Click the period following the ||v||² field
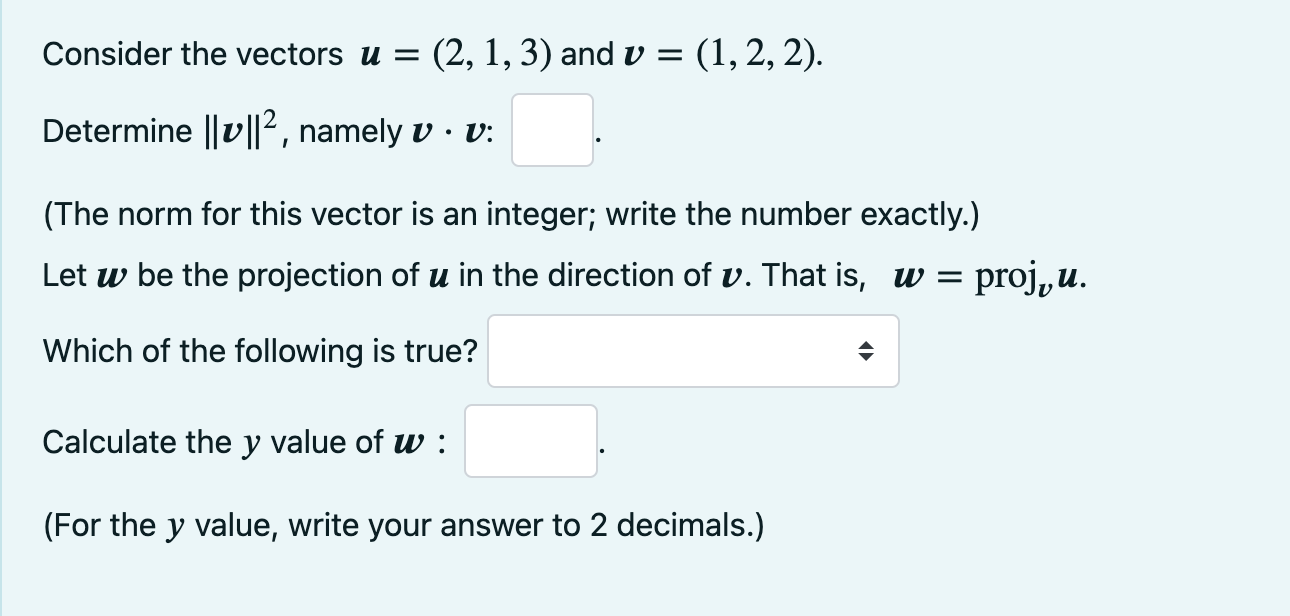 [600, 141]
